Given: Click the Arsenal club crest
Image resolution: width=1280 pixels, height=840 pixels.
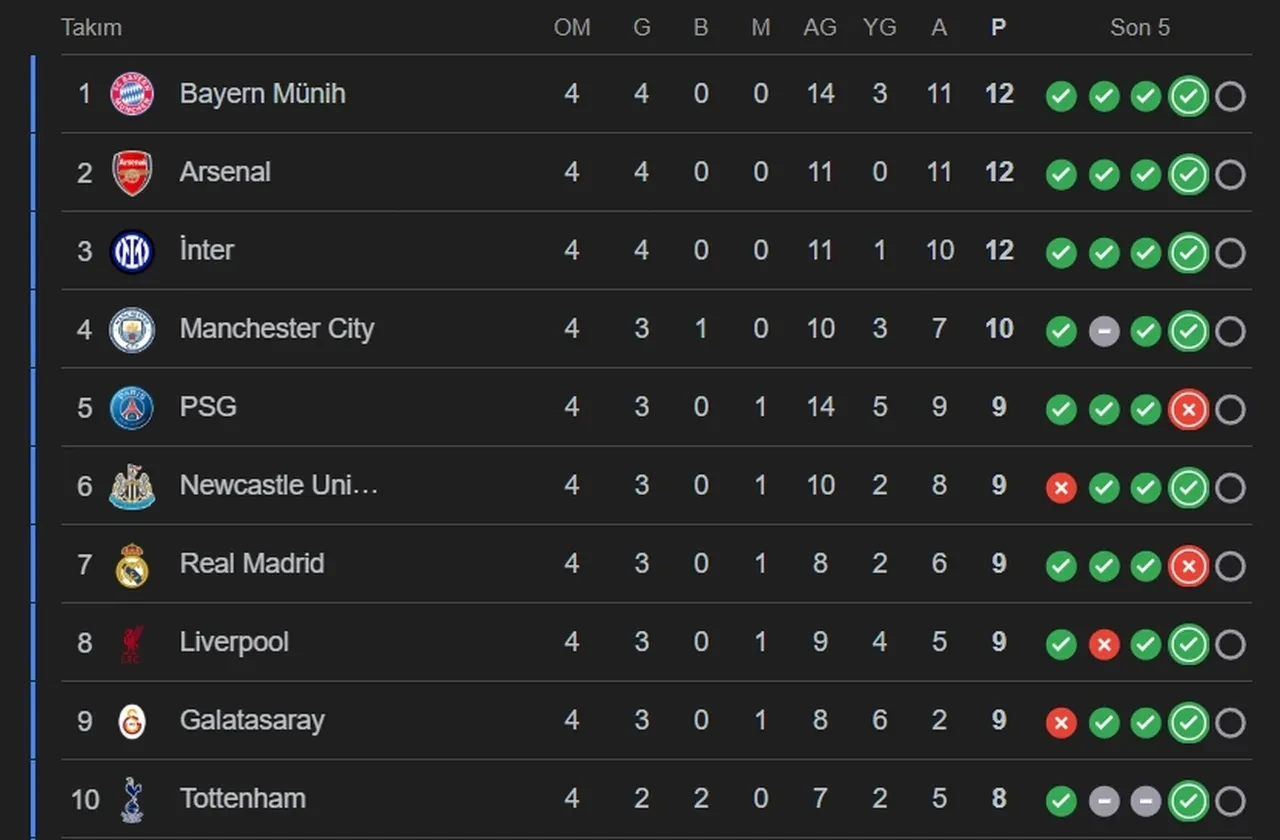Looking at the screenshot, I should pyautogui.click(x=132, y=173).
